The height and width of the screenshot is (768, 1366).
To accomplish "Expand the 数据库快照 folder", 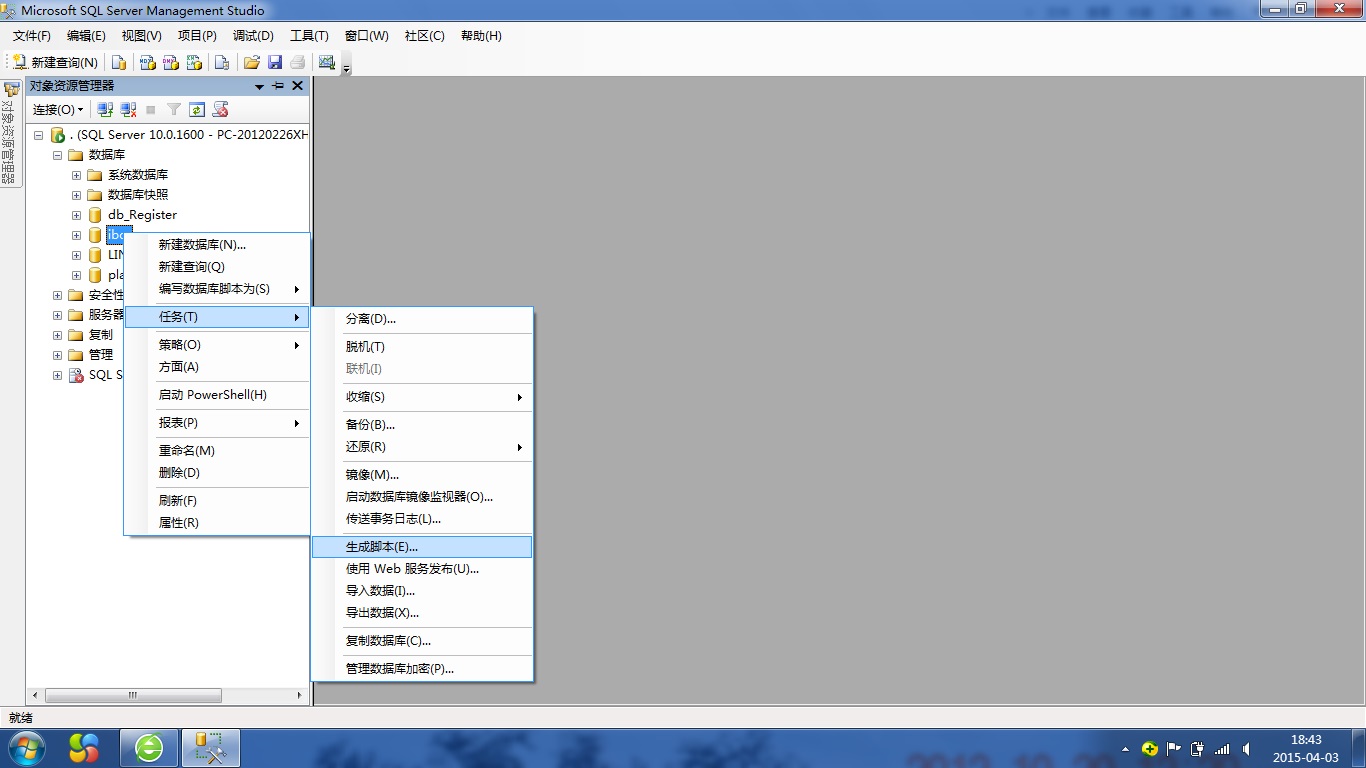I will click(76, 195).
